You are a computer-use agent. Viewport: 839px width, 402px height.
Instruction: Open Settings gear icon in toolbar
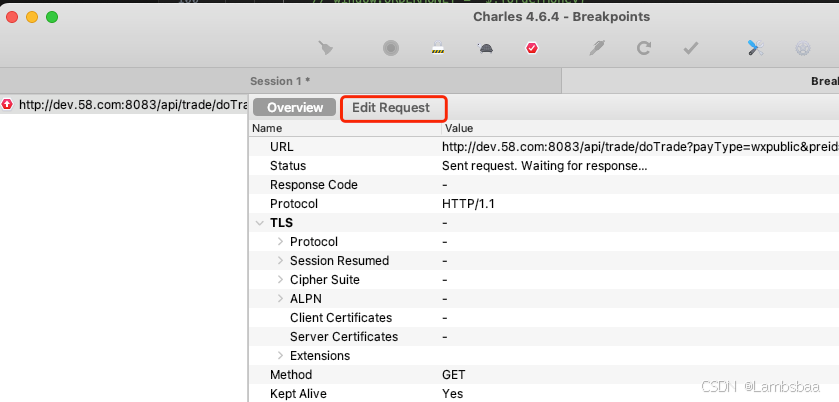click(803, 49)
